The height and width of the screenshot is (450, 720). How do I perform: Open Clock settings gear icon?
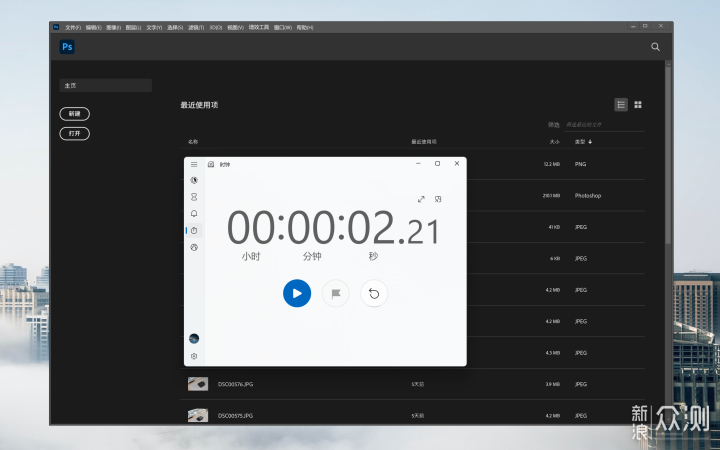pyautogui.click(x=194, y=356)
